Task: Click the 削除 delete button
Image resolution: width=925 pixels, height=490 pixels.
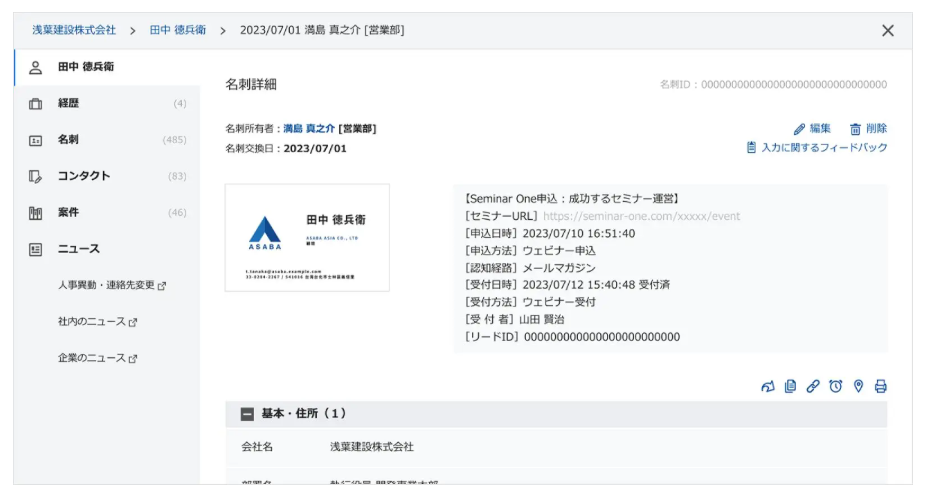Action: click(868, 129)
